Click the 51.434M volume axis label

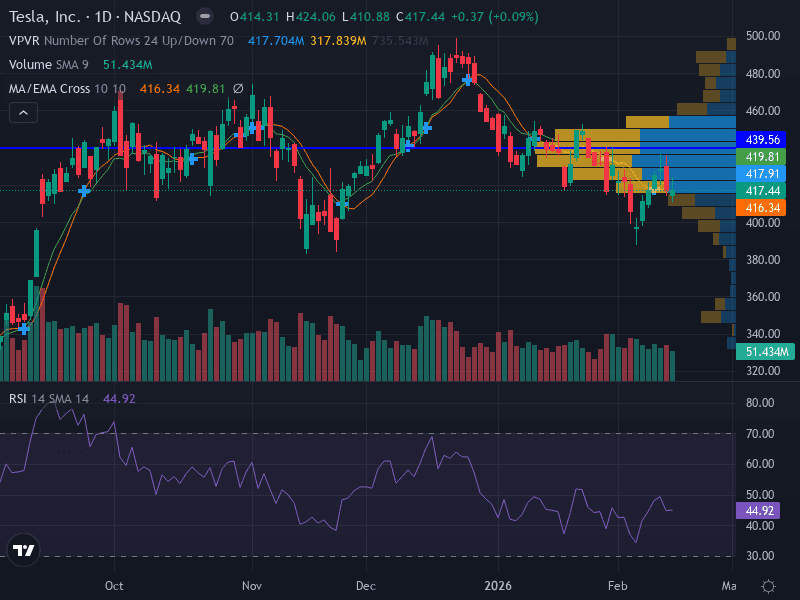point(765,352)
